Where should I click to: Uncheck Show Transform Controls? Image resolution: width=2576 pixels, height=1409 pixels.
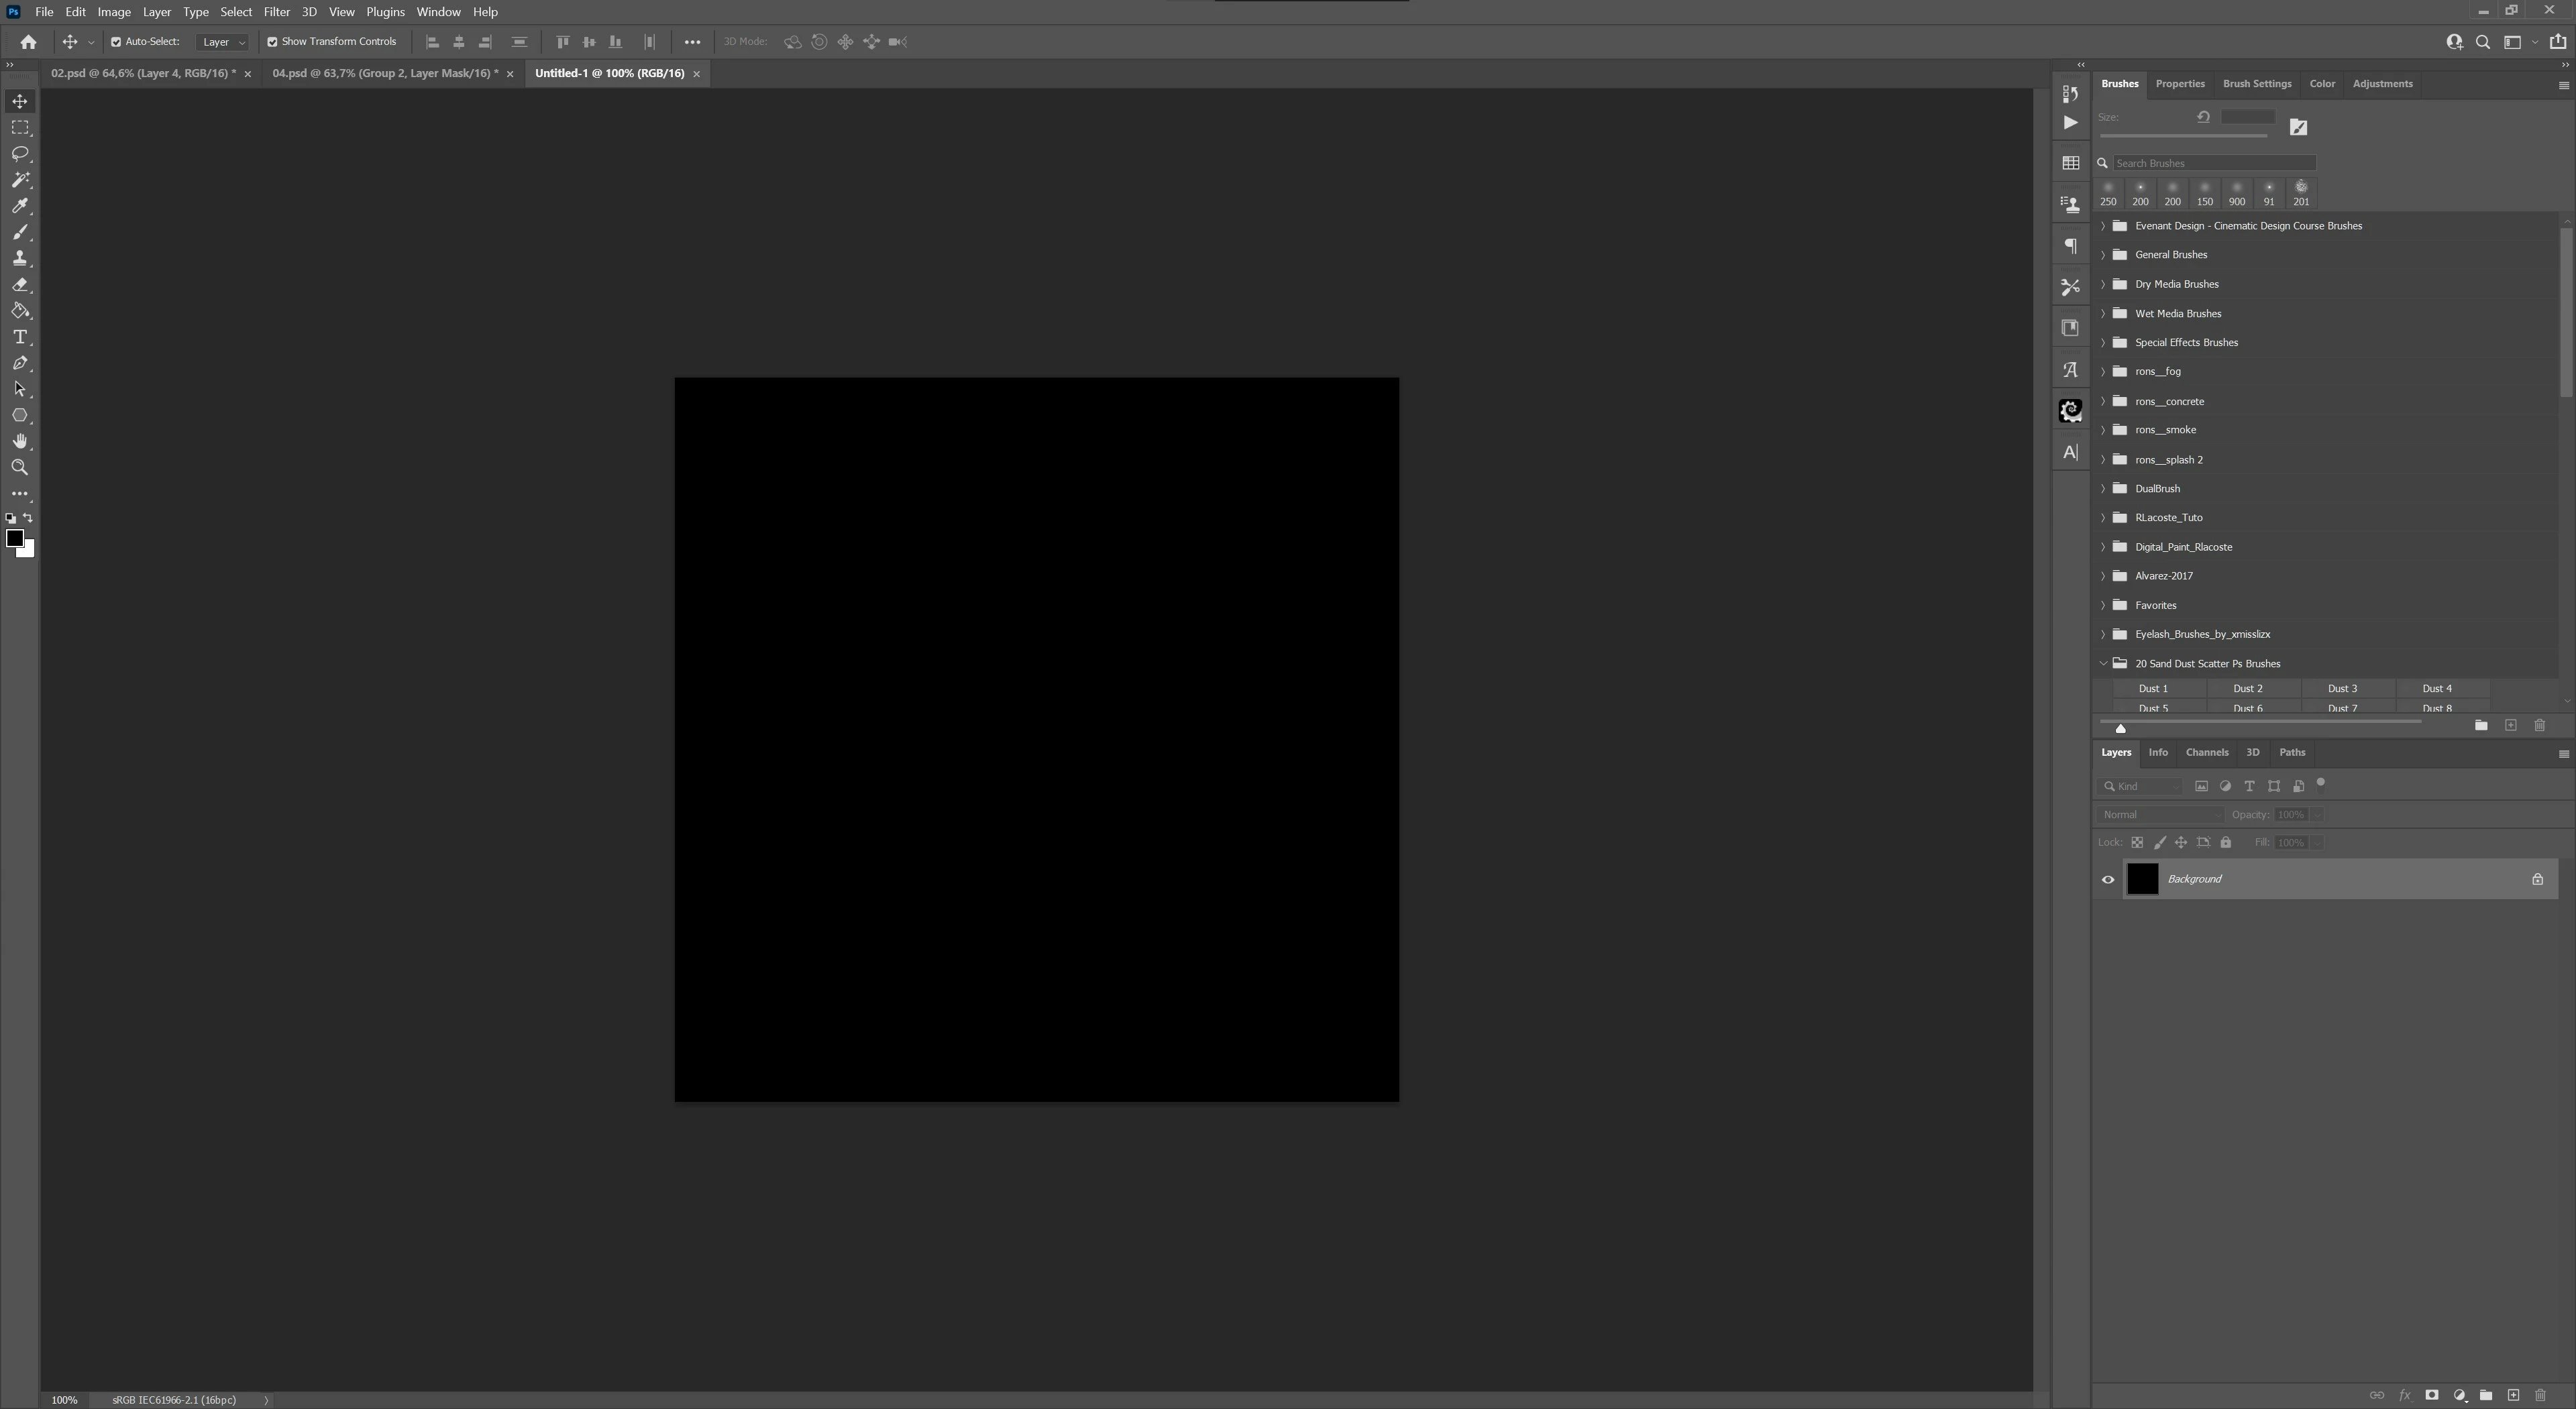[x=272, y=42]
